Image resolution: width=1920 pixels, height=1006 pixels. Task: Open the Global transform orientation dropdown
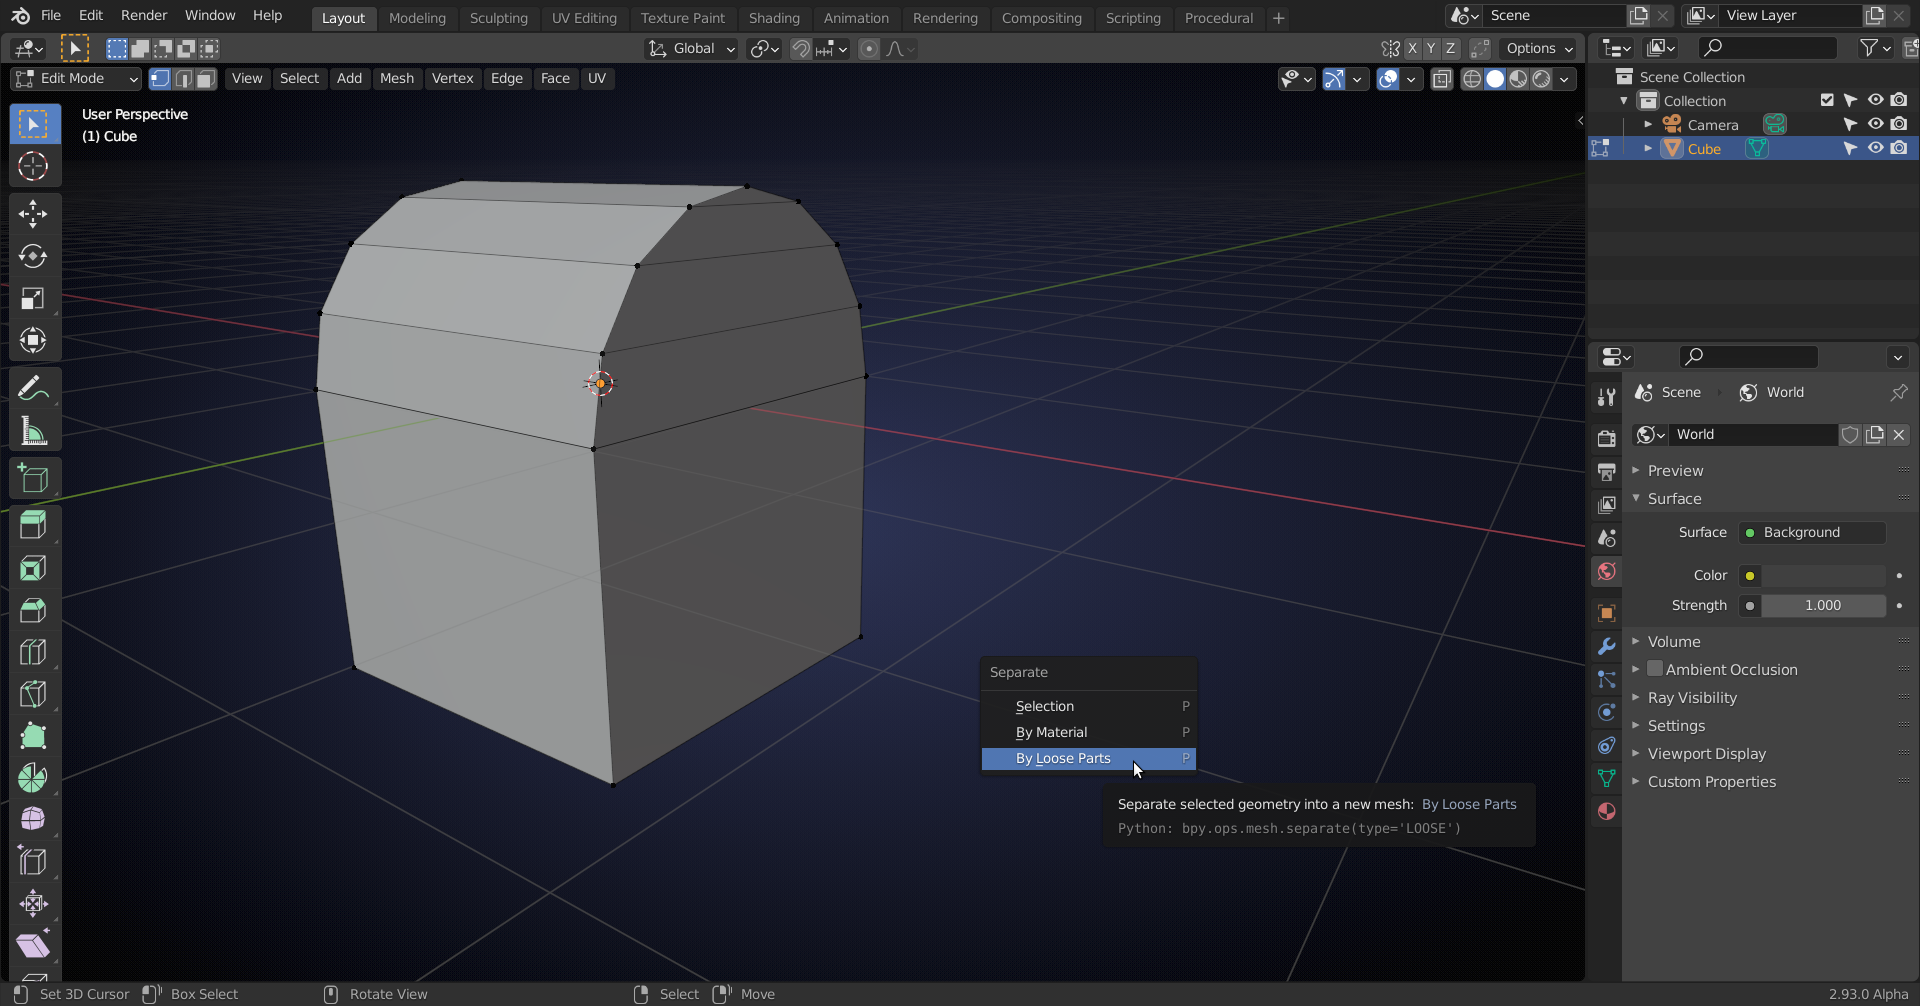692,48
